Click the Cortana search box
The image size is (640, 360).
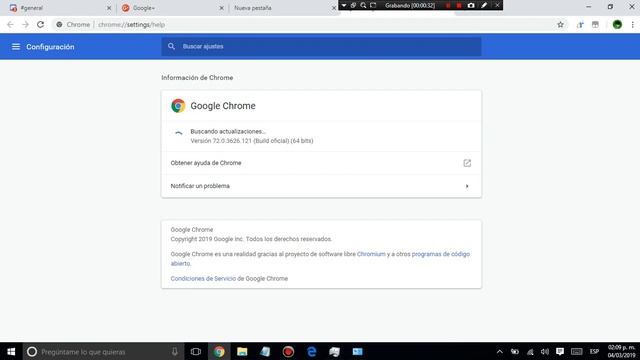tap(102, 351)
